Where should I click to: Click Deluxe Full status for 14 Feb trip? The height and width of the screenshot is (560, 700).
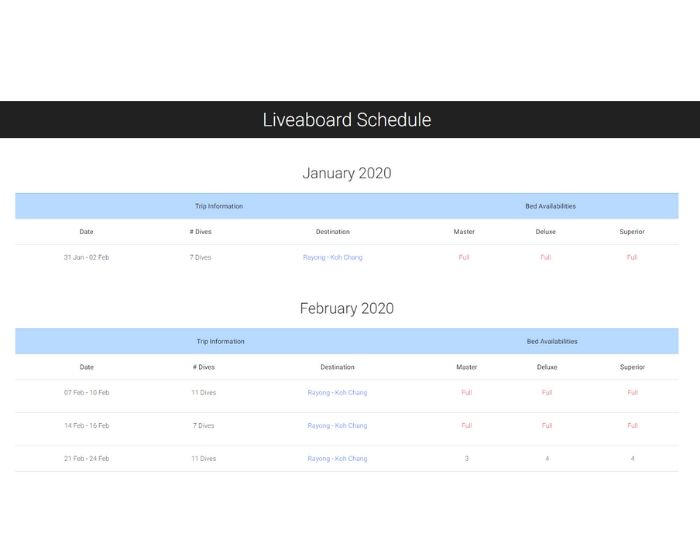[x=547, y=426]
